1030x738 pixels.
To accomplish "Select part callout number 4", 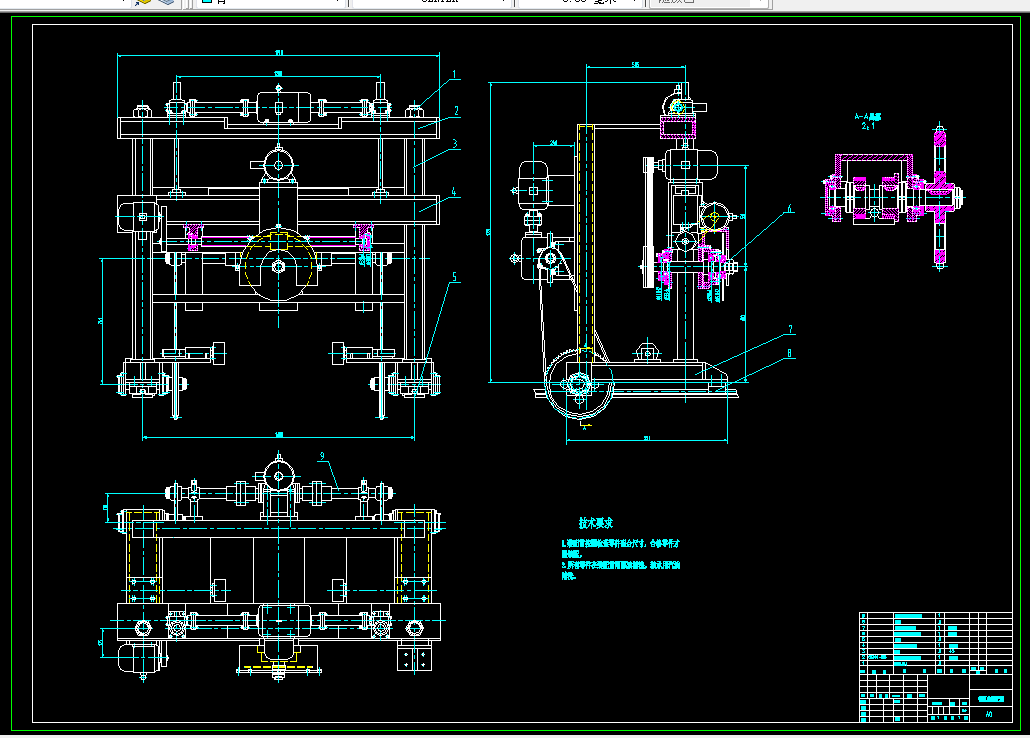I will pos(454,192).
